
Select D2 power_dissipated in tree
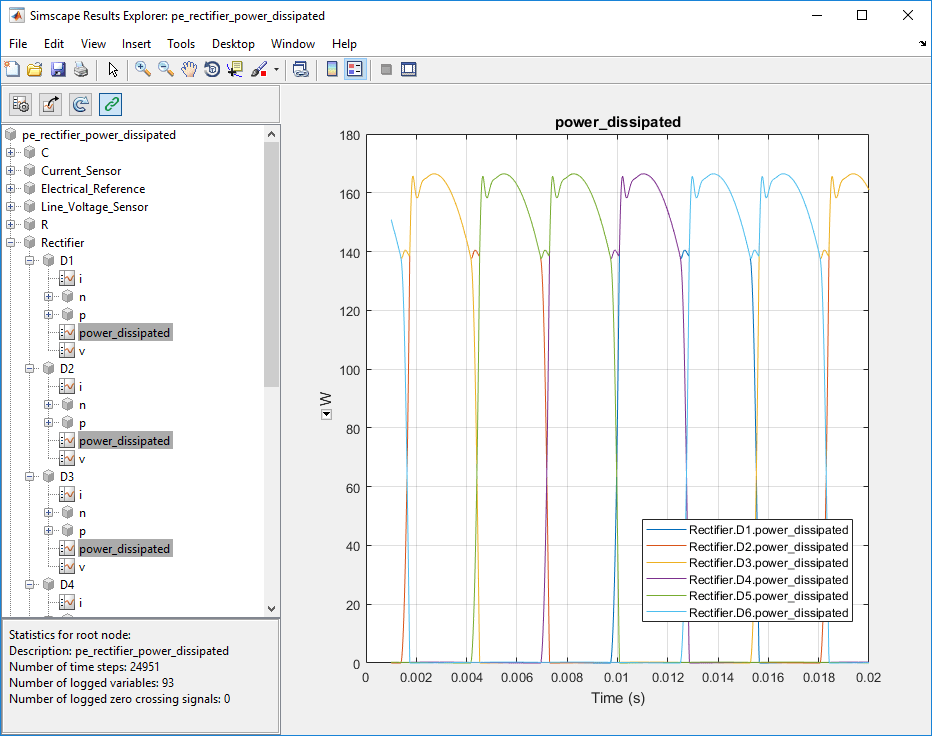(x=125, y=441)
